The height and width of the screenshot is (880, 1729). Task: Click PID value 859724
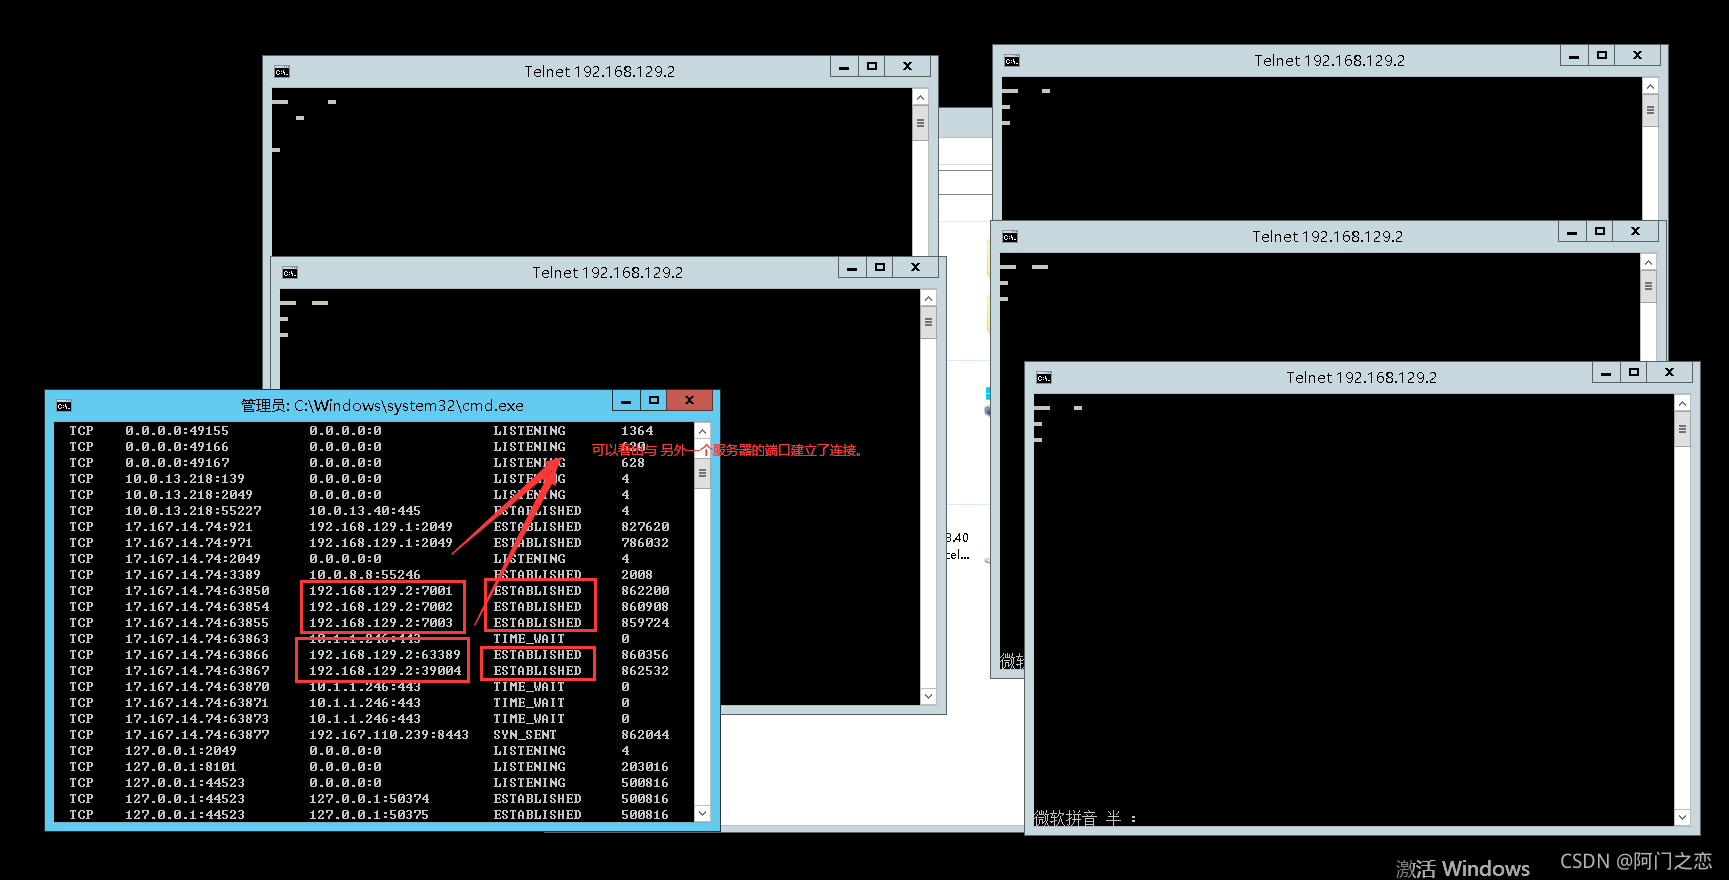645,623
